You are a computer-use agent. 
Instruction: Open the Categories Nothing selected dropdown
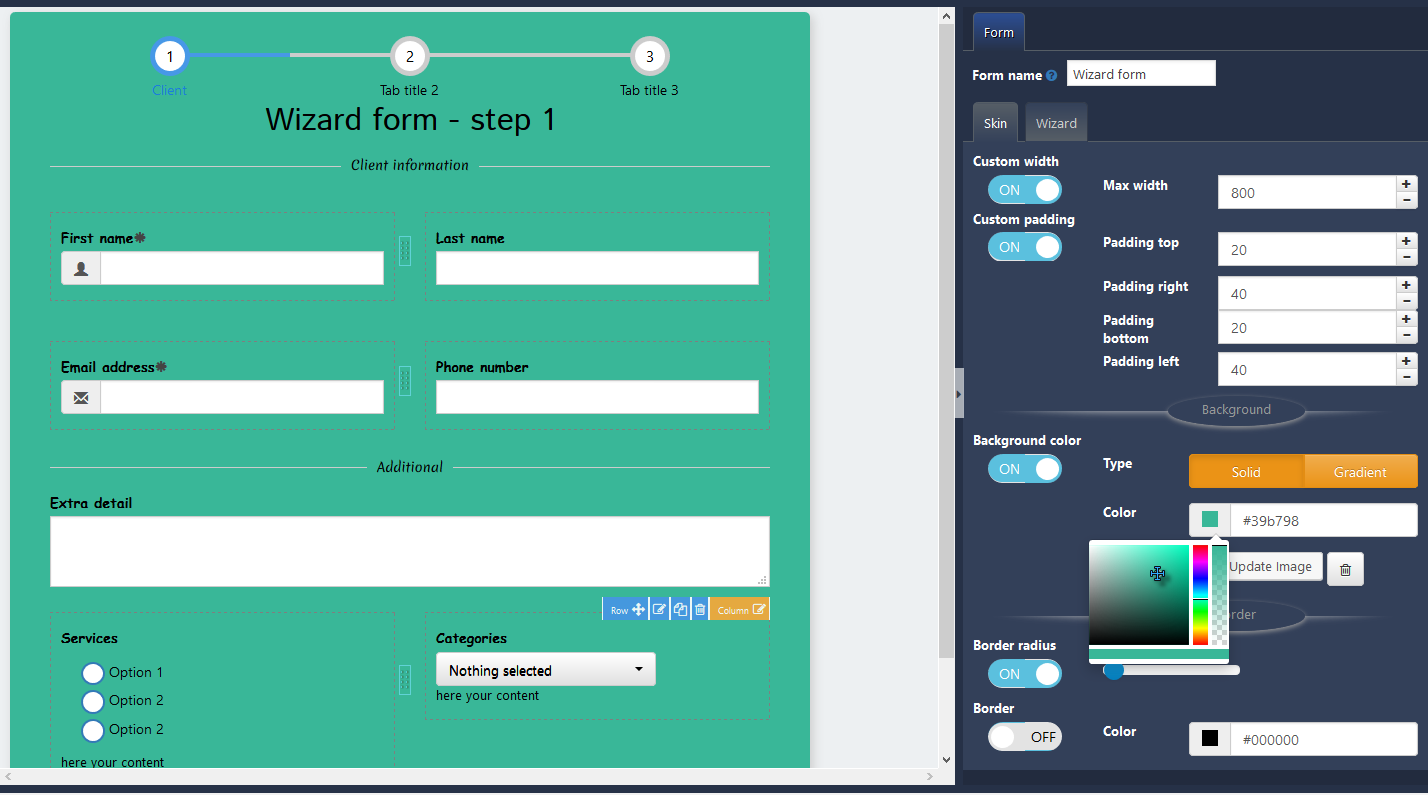click(546, 670)
